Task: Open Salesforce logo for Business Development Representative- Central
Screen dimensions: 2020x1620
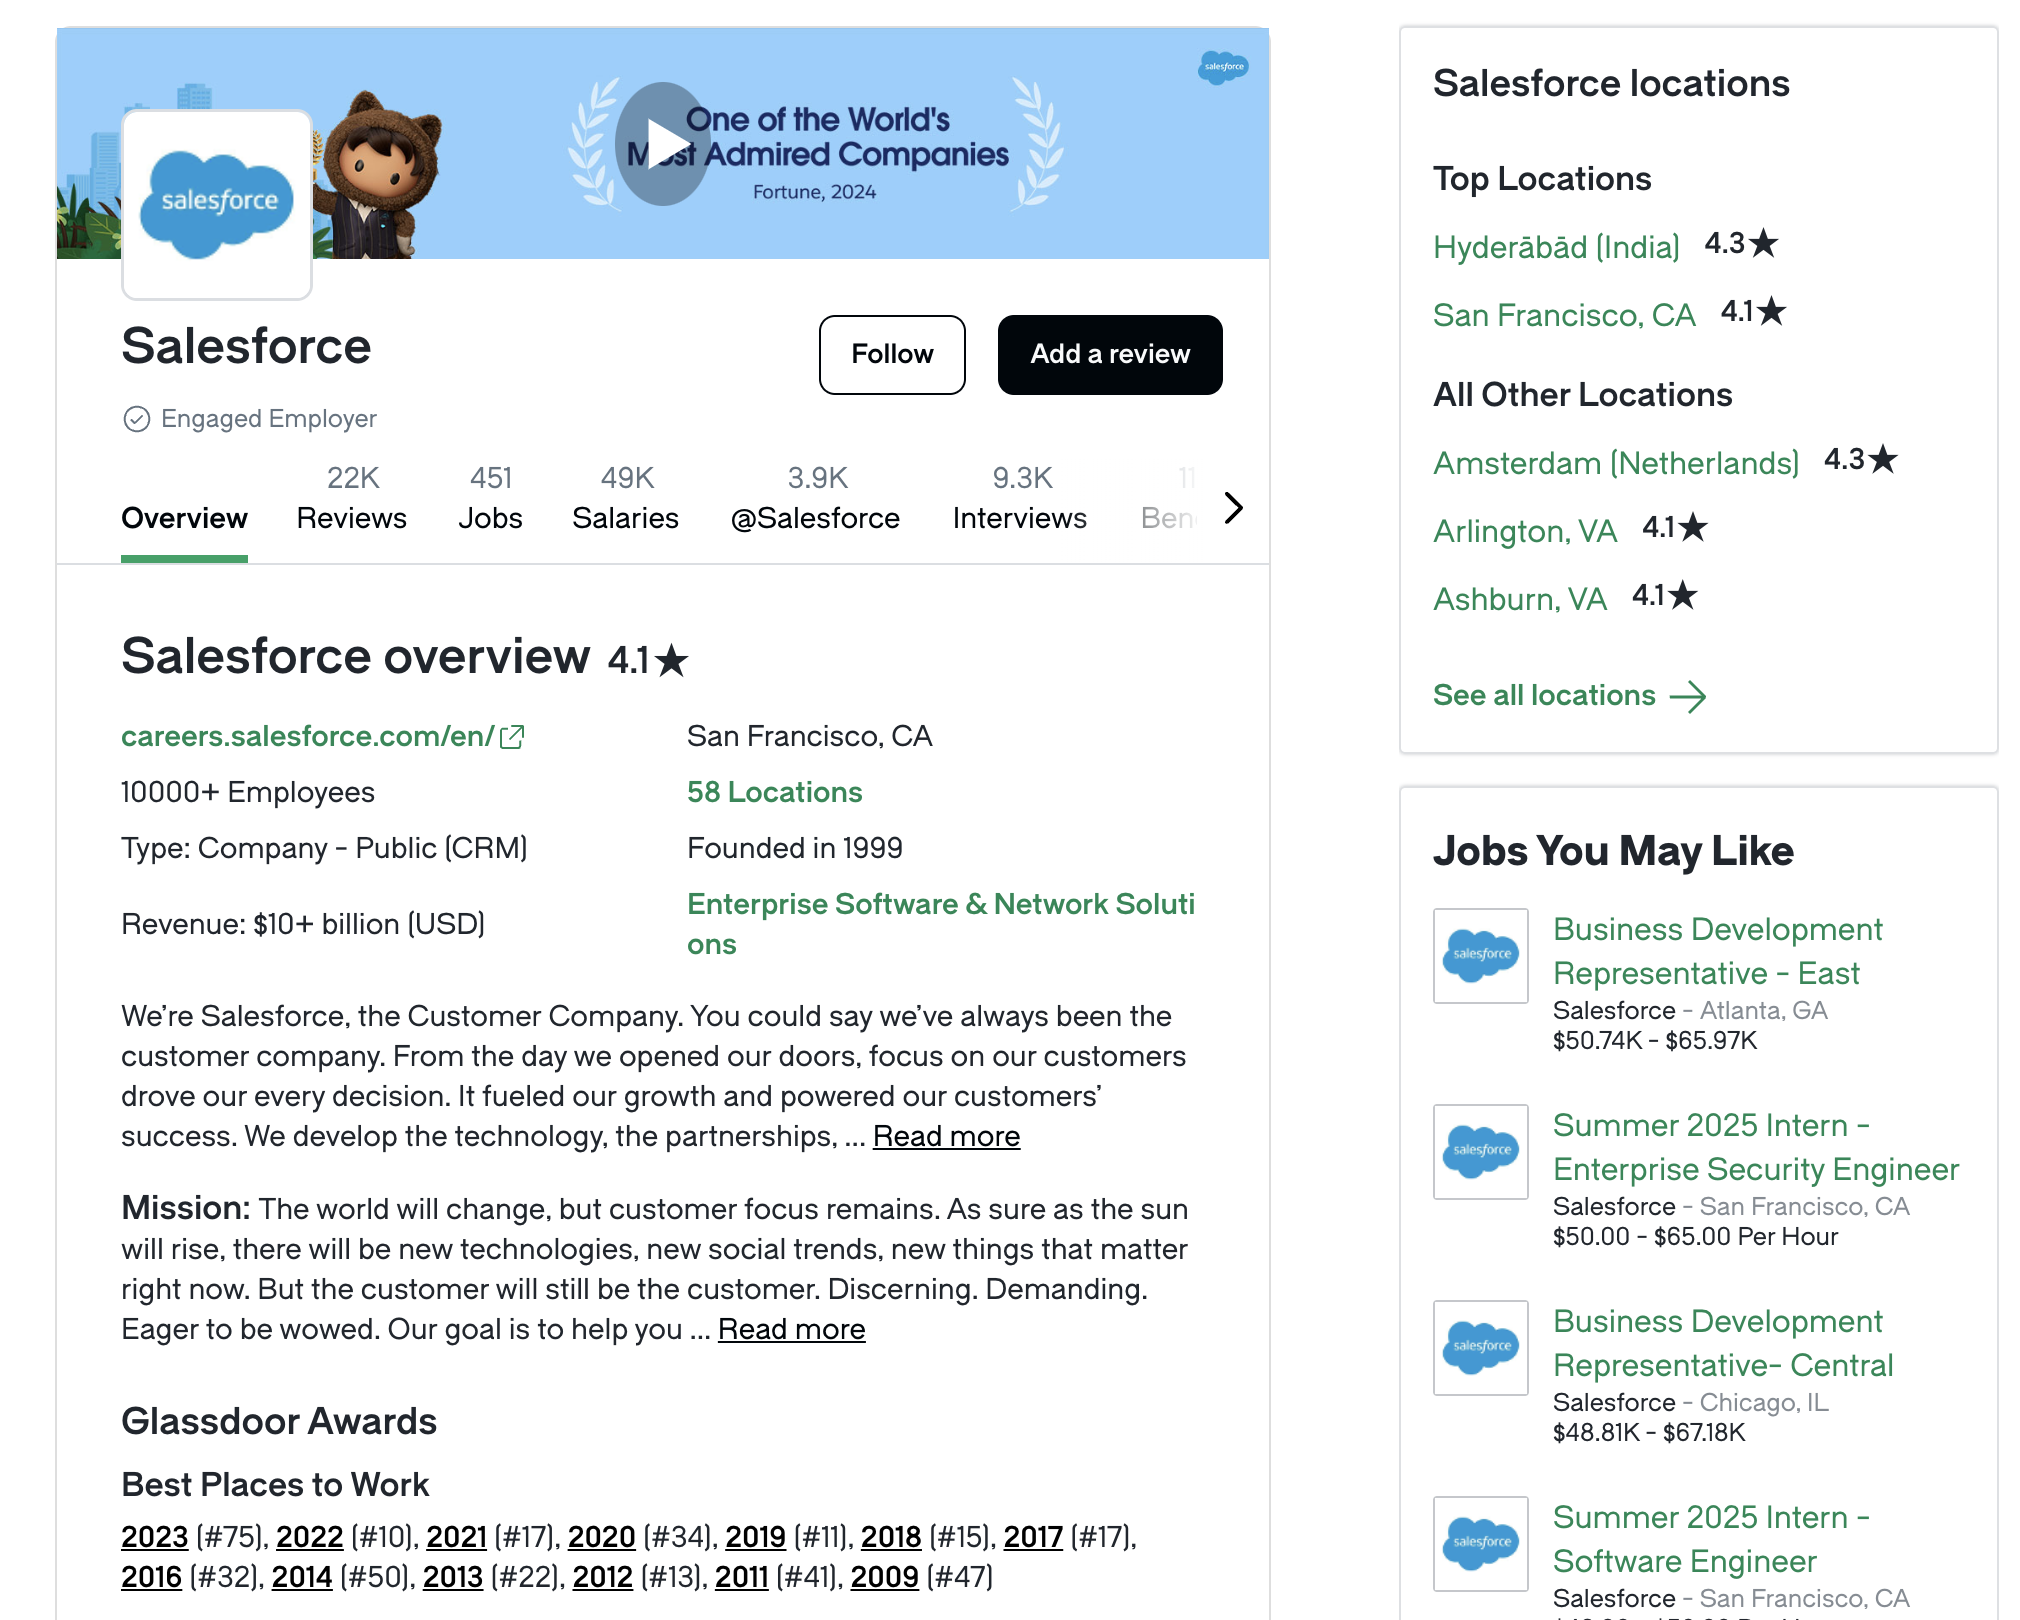Action: pyautogui.click(x=1481, y=1347)
